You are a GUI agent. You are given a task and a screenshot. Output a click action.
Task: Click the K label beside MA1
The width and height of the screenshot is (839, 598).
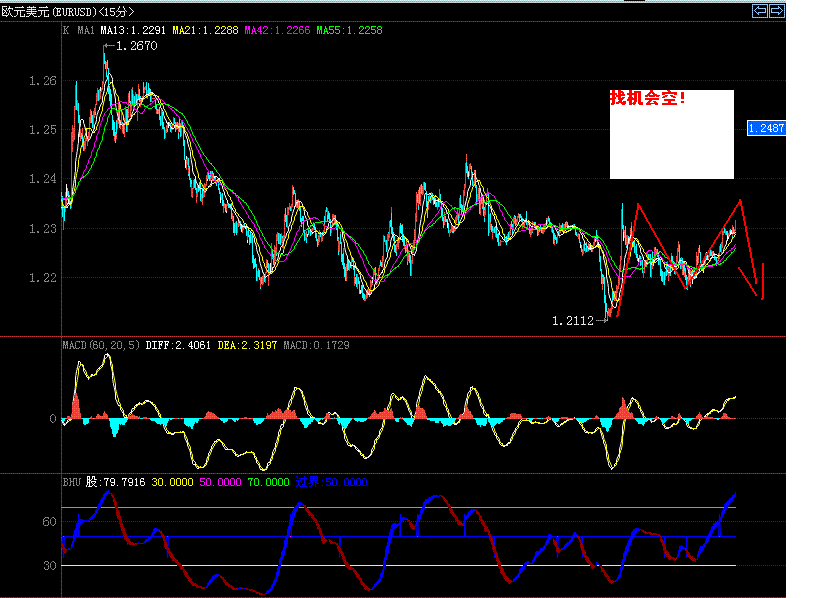click(x=66, y=30)
